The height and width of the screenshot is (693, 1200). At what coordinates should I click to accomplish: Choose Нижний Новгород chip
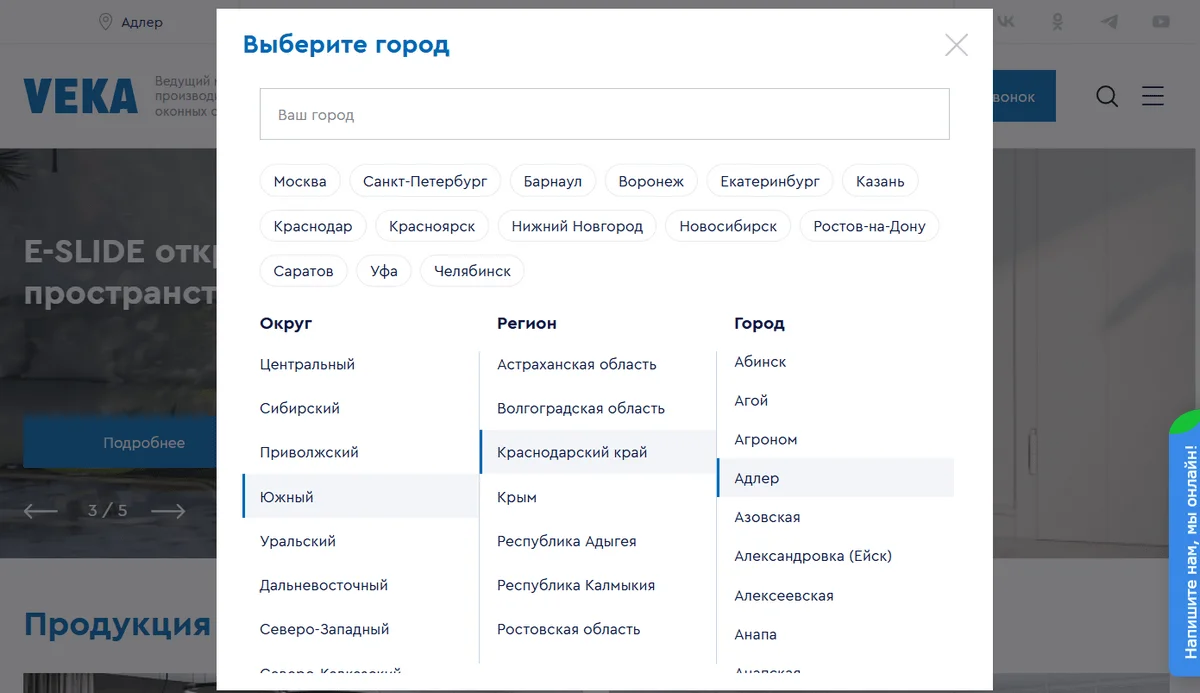[x=577, y=226]
